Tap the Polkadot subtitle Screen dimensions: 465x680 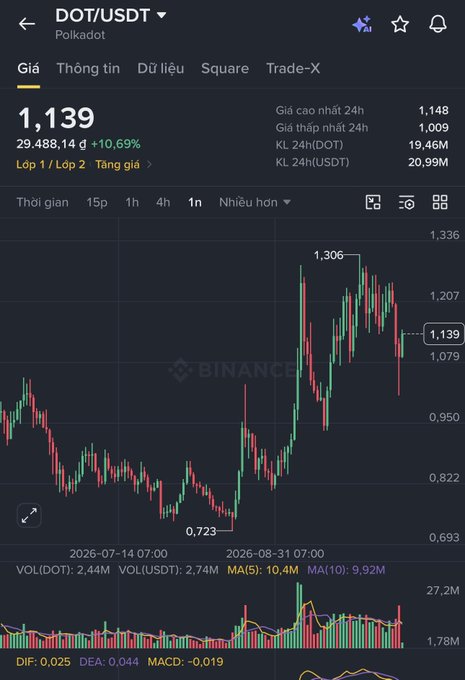tap(80, 35)
